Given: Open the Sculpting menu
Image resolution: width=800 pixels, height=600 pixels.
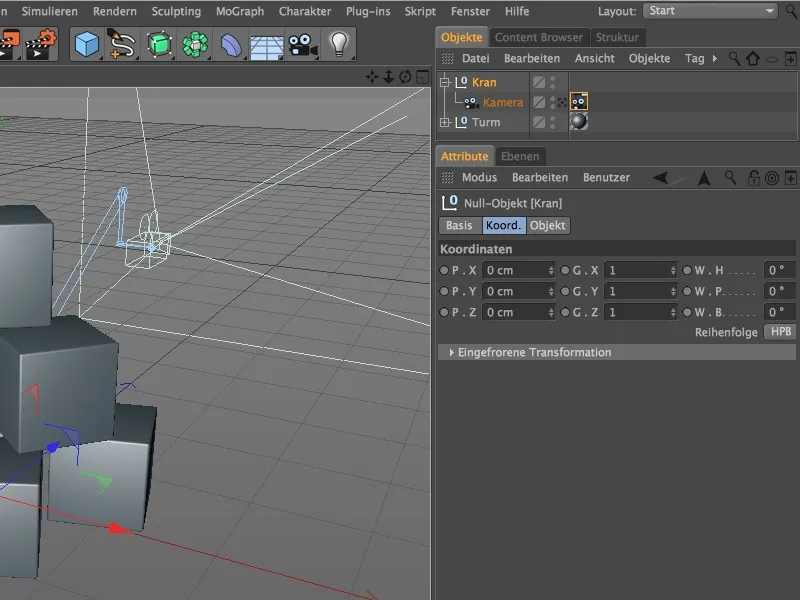Looking at the screenshot, I should [176, 11].
